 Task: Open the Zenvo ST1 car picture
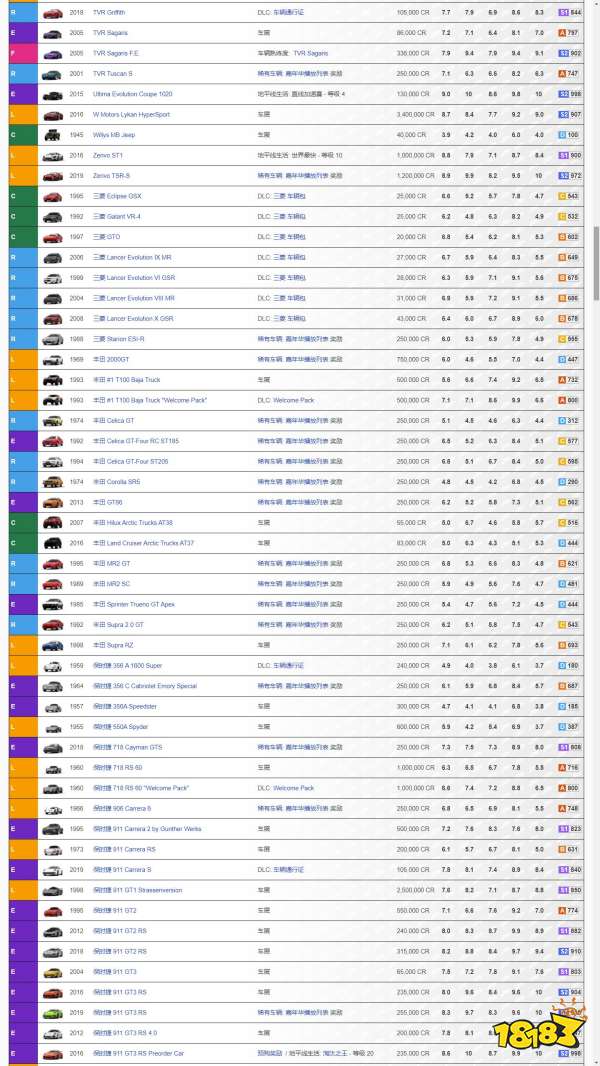pyautogui.click(x=52, y=156)
